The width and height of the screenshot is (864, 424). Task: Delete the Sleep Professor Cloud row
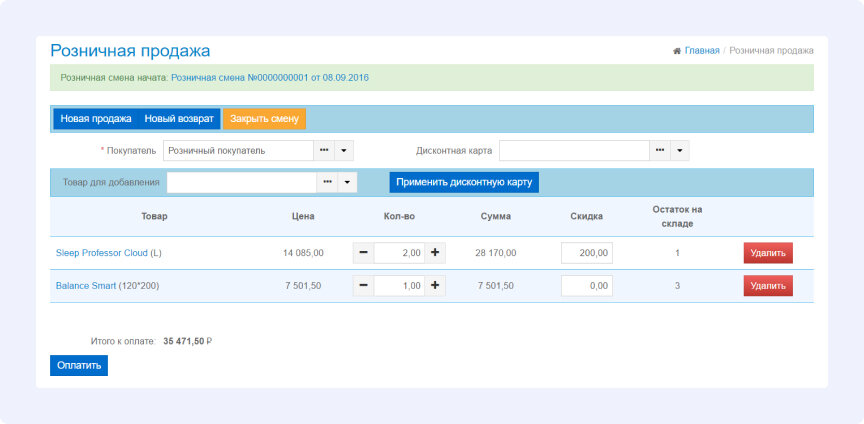768,253
